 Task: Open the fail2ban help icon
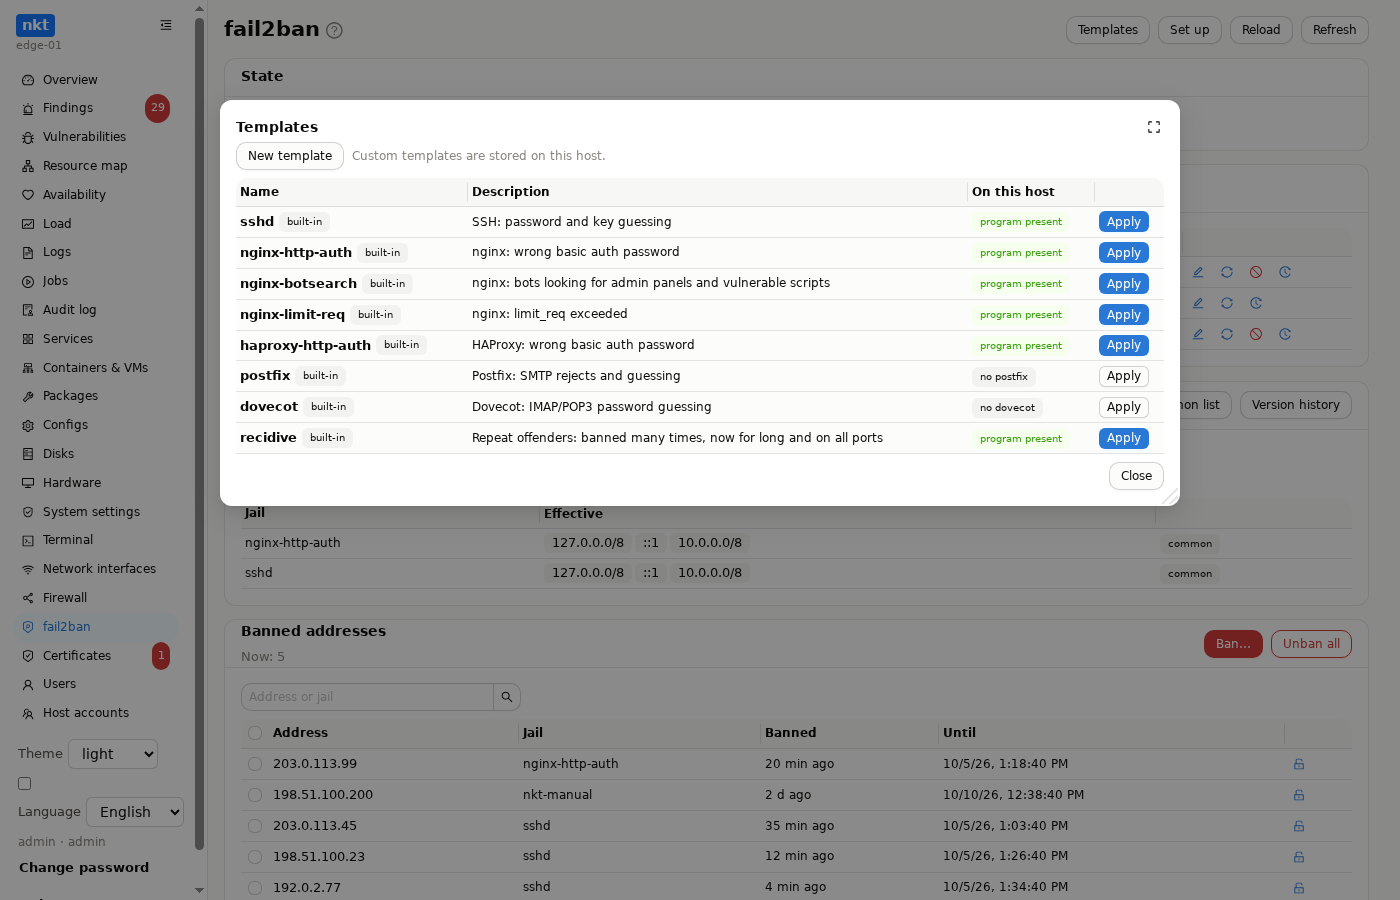[335, 30]
